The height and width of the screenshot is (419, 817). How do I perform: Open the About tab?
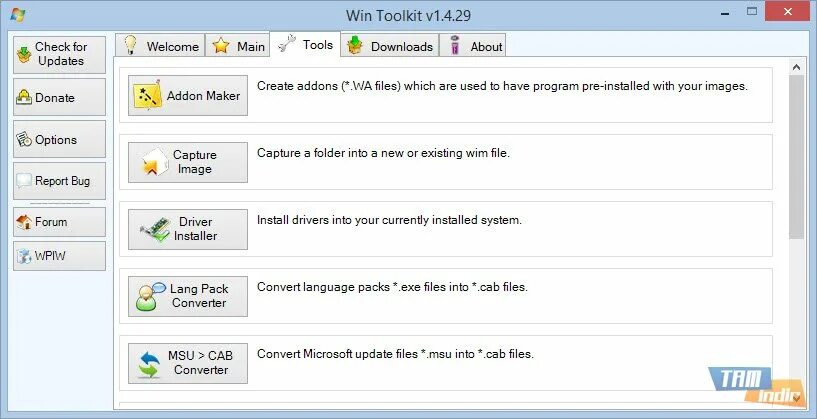[x=473, y=45]
